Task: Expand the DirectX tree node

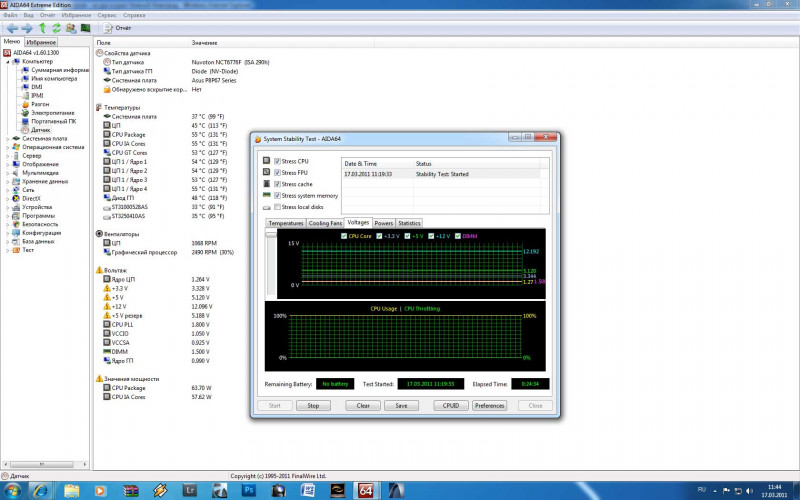Action: click(x=8, y=198)
